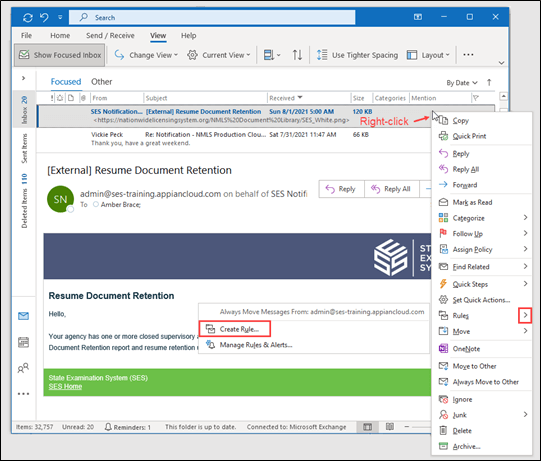
Task: Choose Archive in context menu
Action: (481, 446)
